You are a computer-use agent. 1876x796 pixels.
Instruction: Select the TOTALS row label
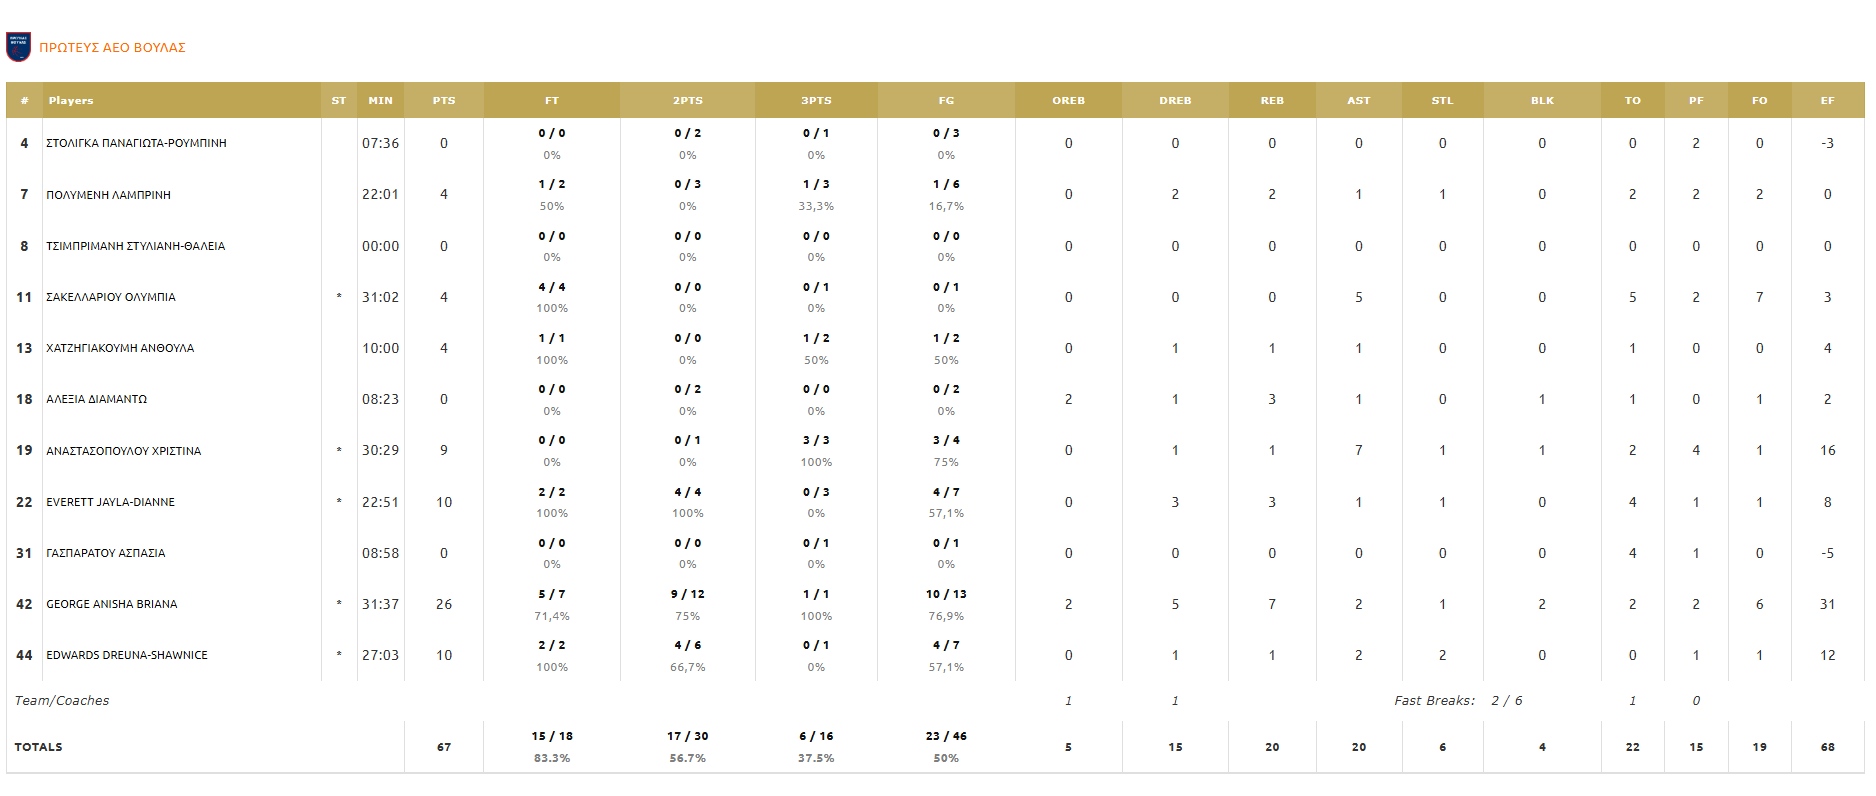(38, 747)
